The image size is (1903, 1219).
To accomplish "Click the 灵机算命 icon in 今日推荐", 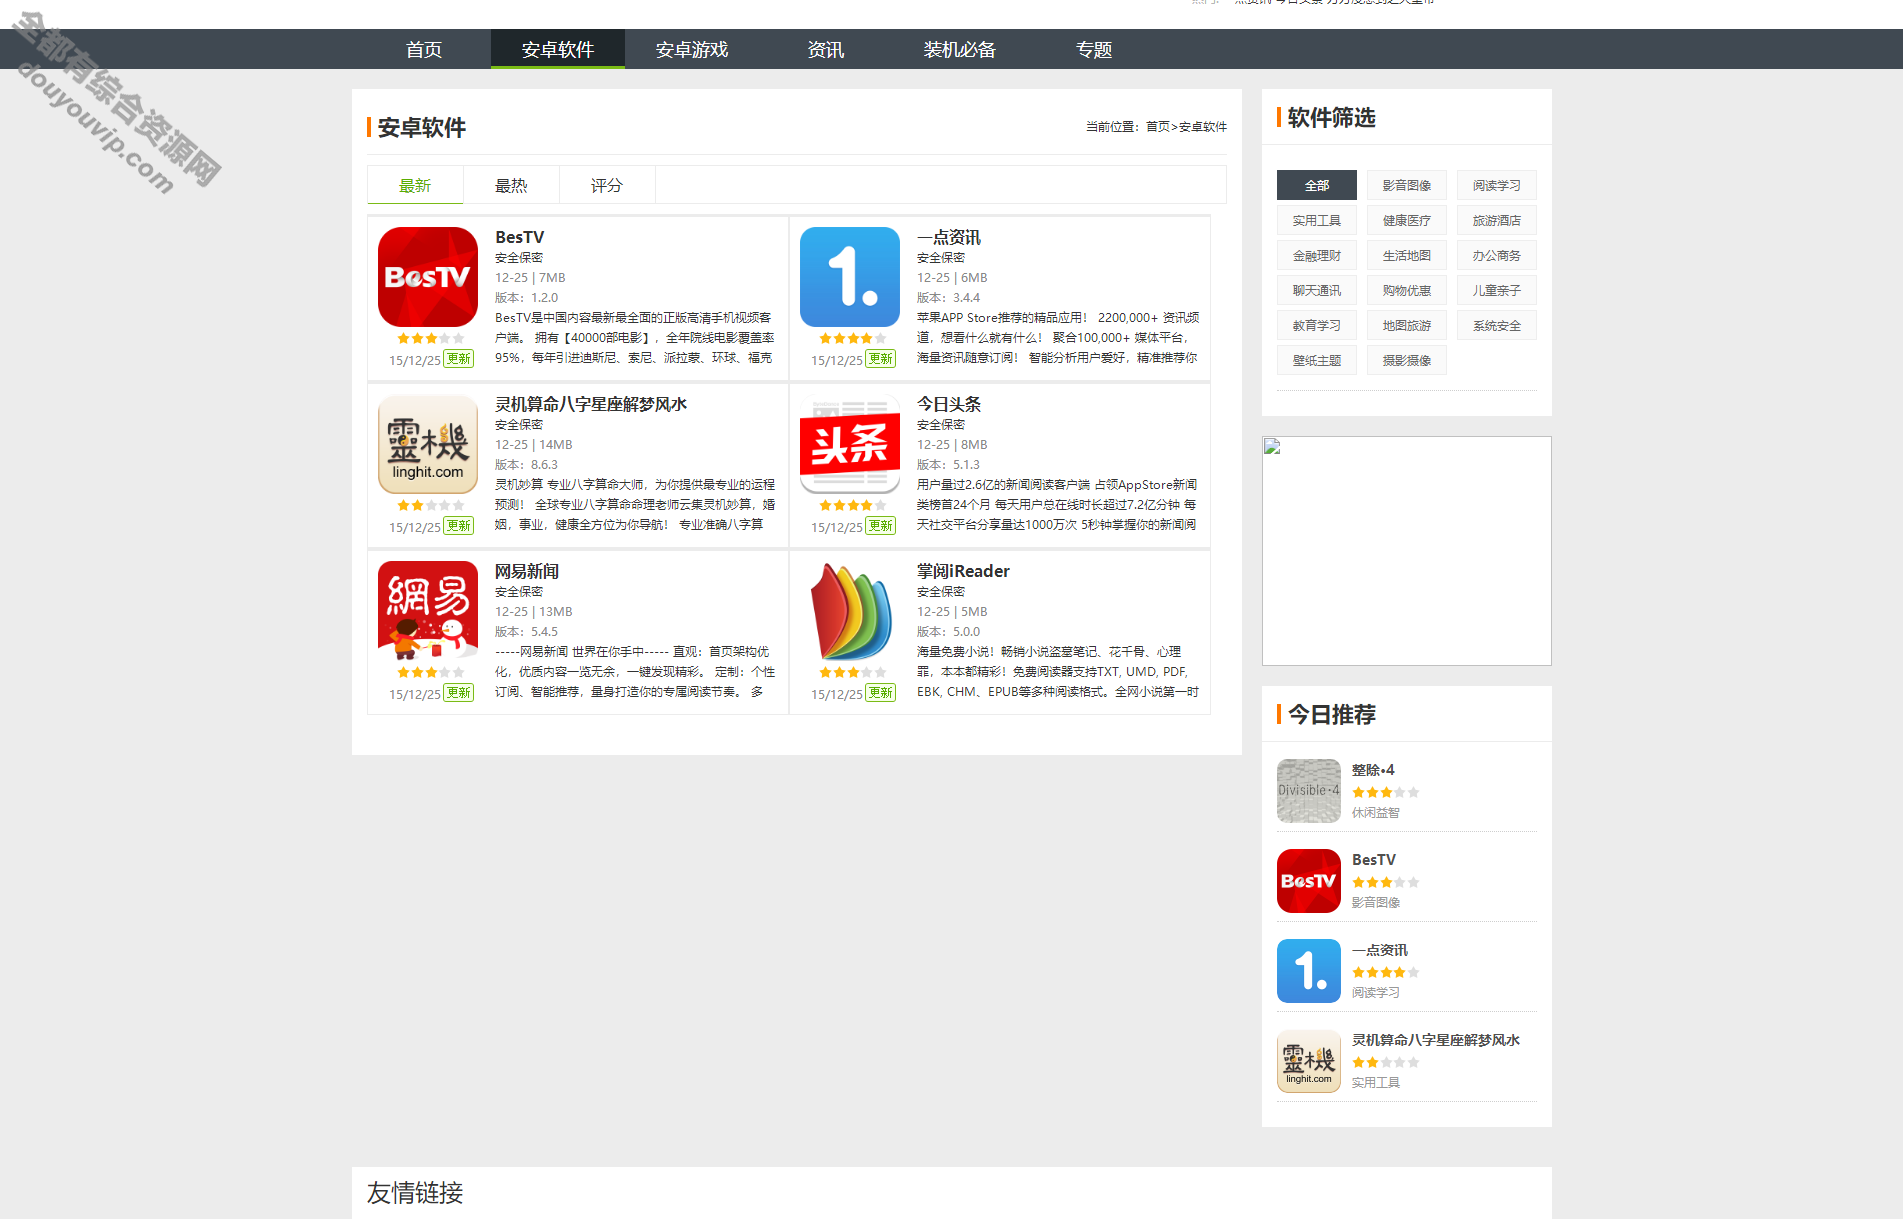I will tap(1309, 1061).
